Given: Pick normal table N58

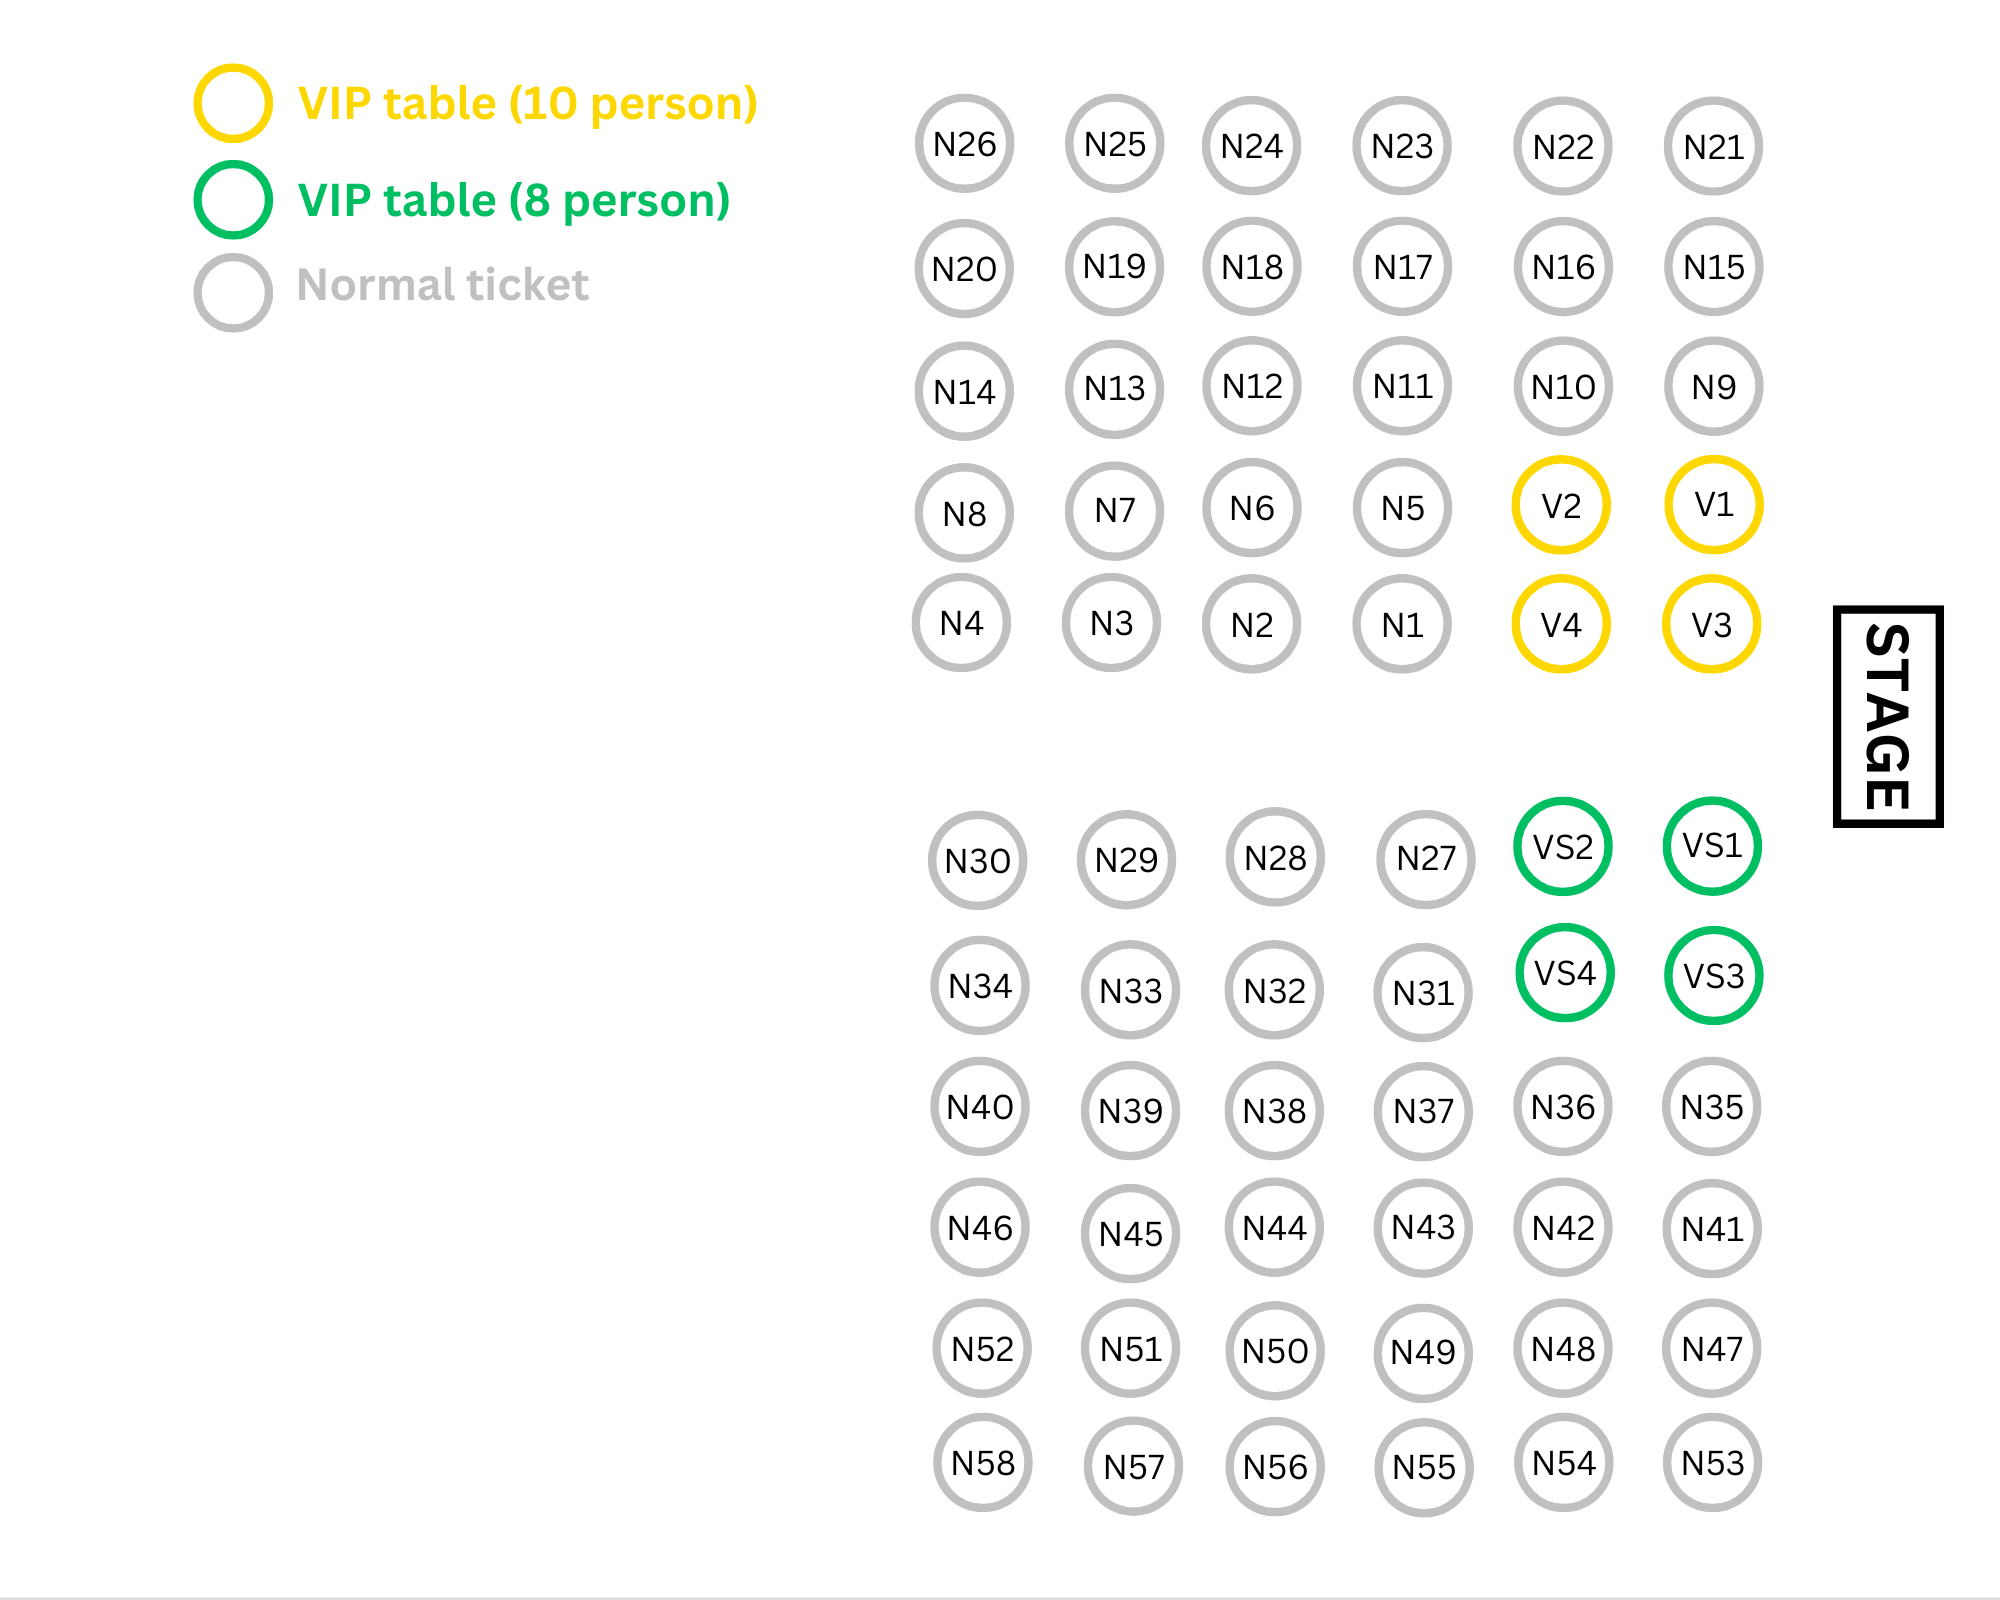Looking at the screenshot, I should (x=982, y=1462).
